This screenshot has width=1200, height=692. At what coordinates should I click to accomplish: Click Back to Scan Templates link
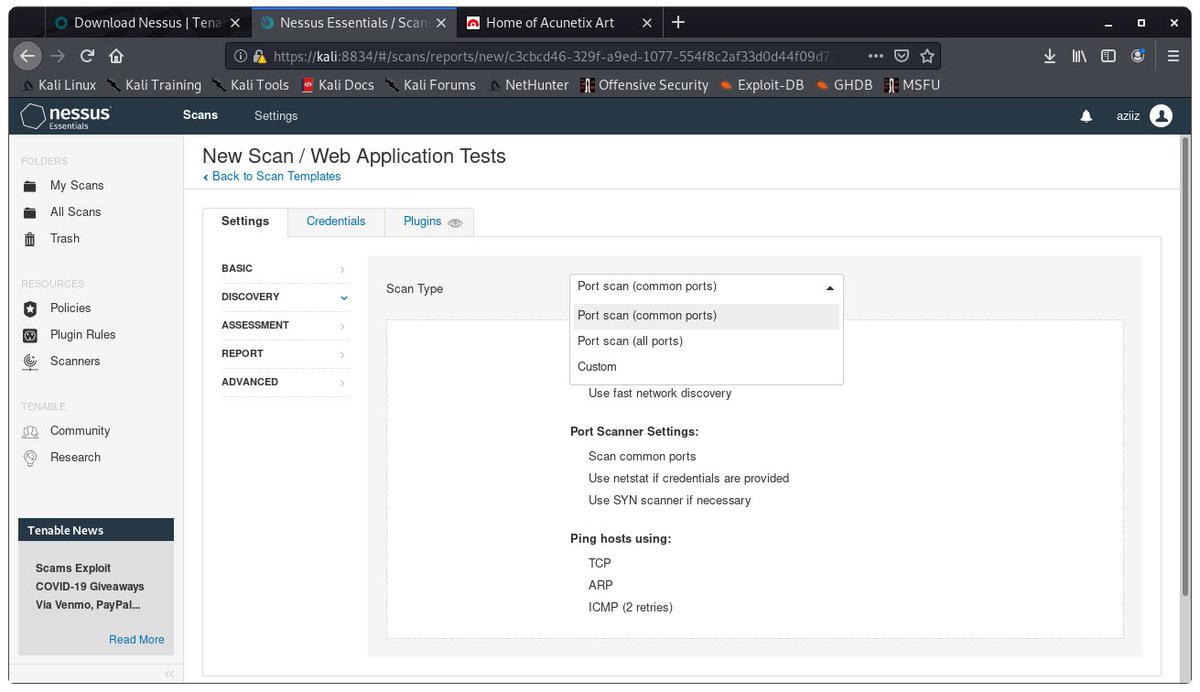pos(272,177)
